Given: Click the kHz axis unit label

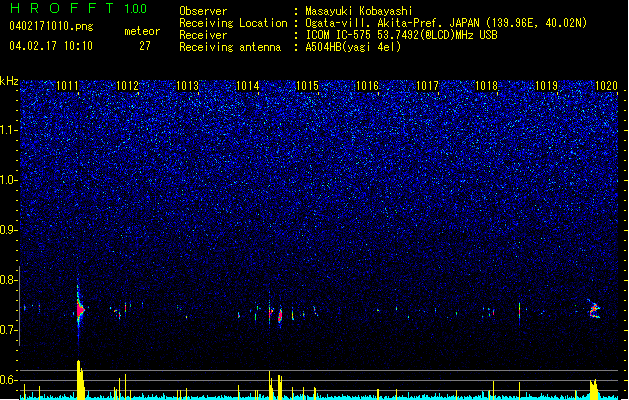Looking at the screenshot, I should (x=9, y=81).
